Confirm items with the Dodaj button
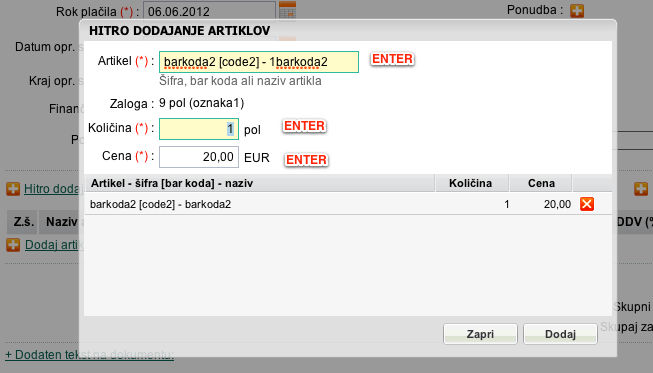The width and height of the screenshot is (653, 373). (560, 334)
